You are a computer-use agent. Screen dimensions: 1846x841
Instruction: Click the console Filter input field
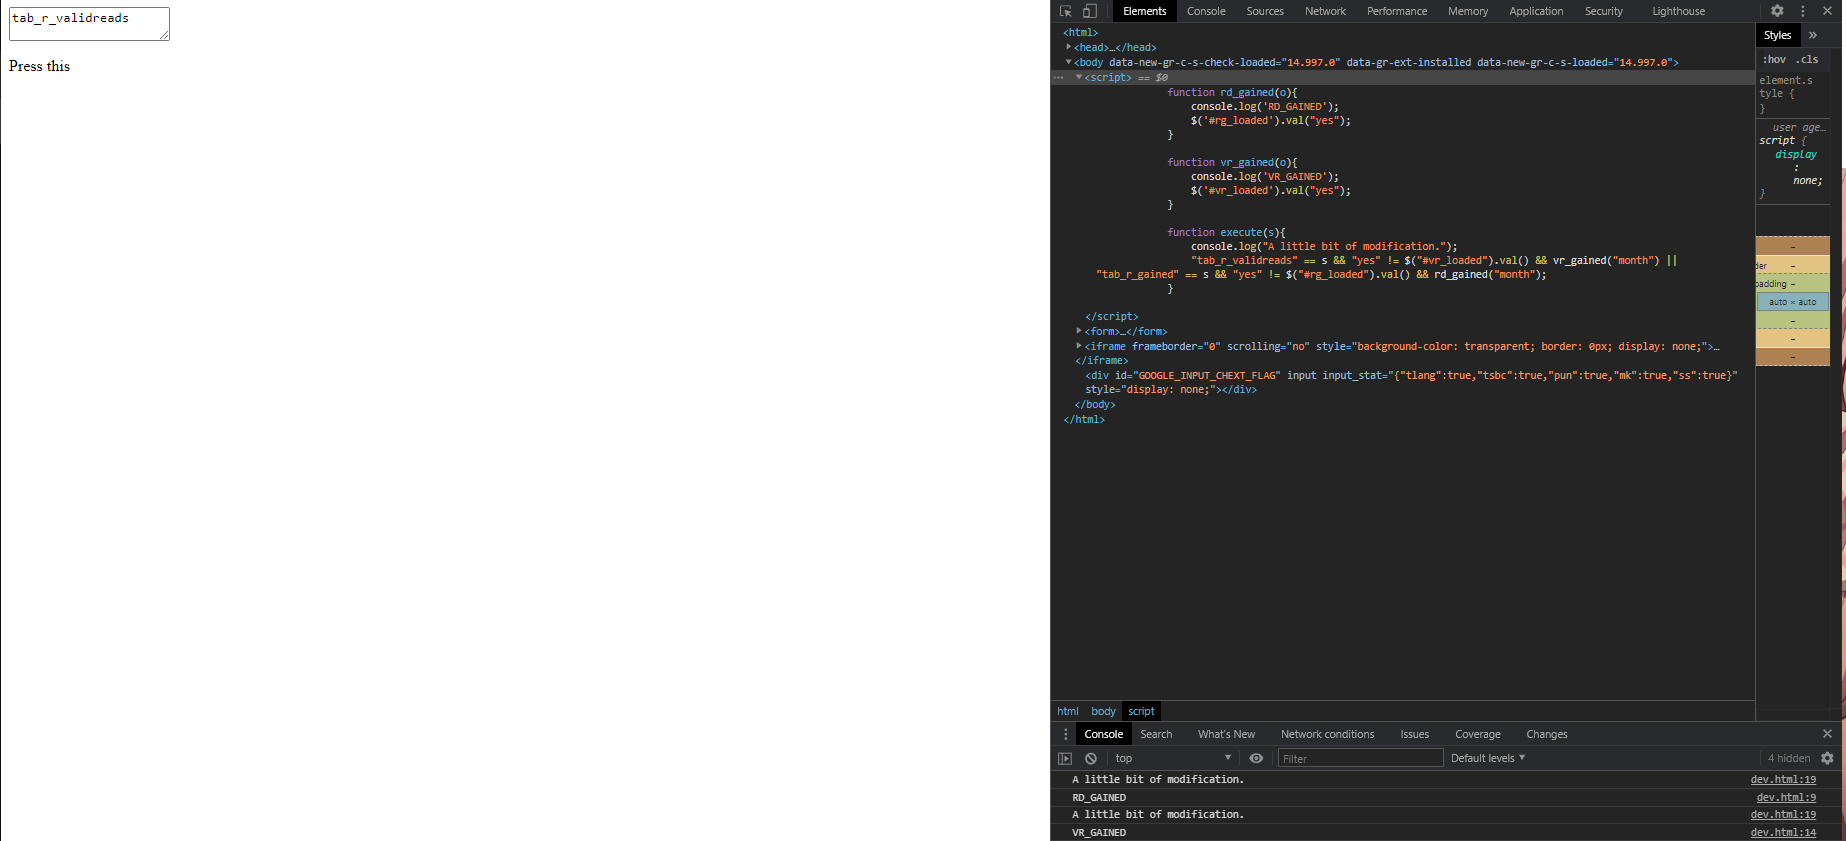pos(1360,758)
